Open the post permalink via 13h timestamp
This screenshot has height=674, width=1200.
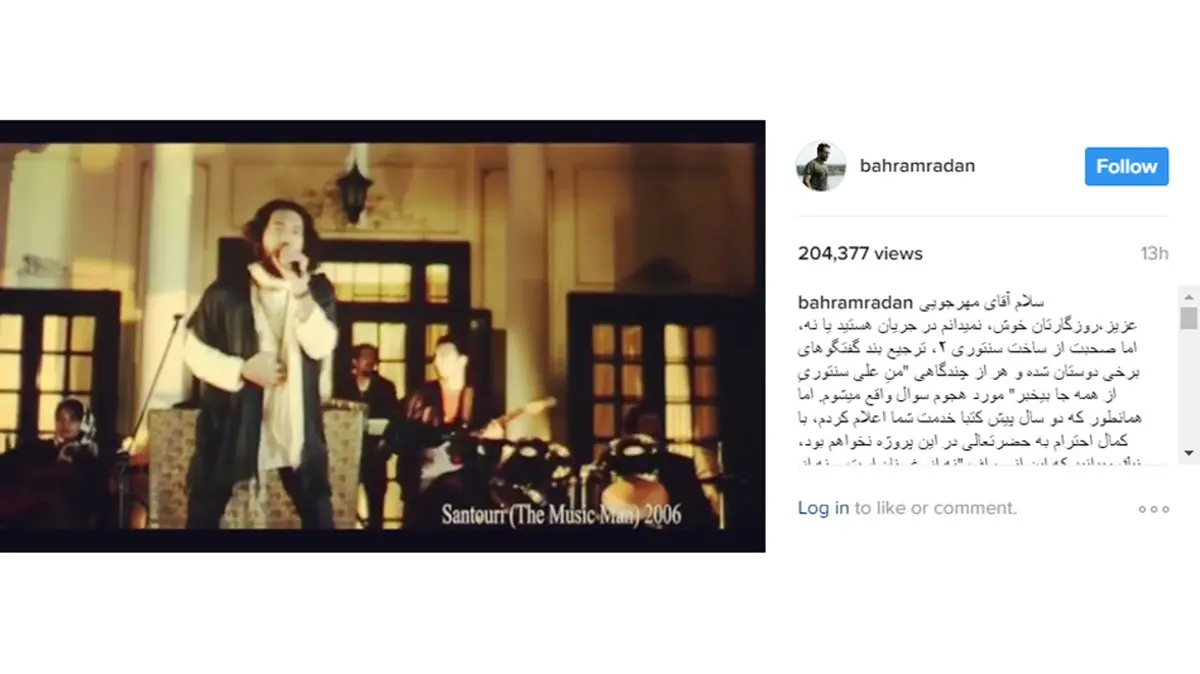(1154, 254)
